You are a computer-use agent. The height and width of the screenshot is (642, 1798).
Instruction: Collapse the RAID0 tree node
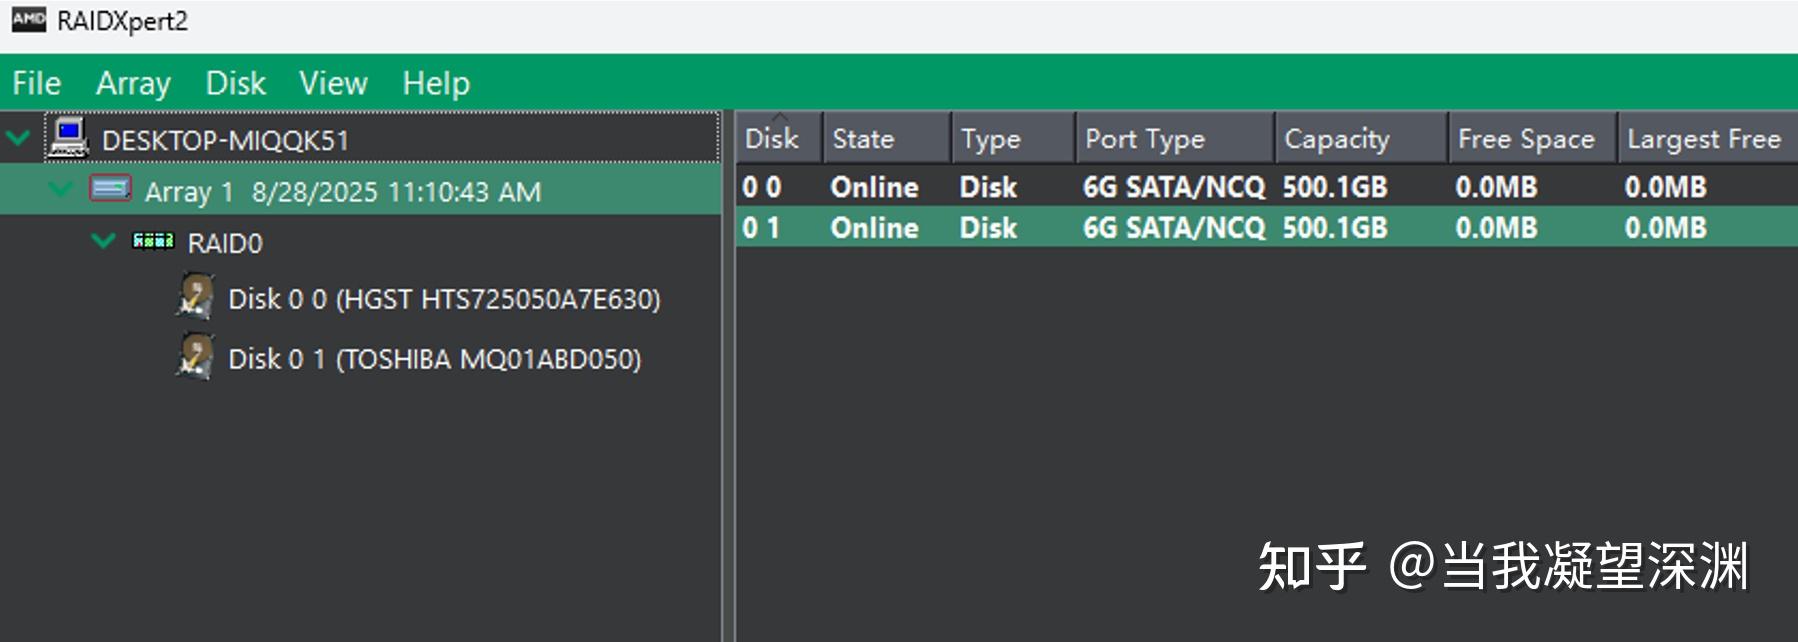pos(103,240)
